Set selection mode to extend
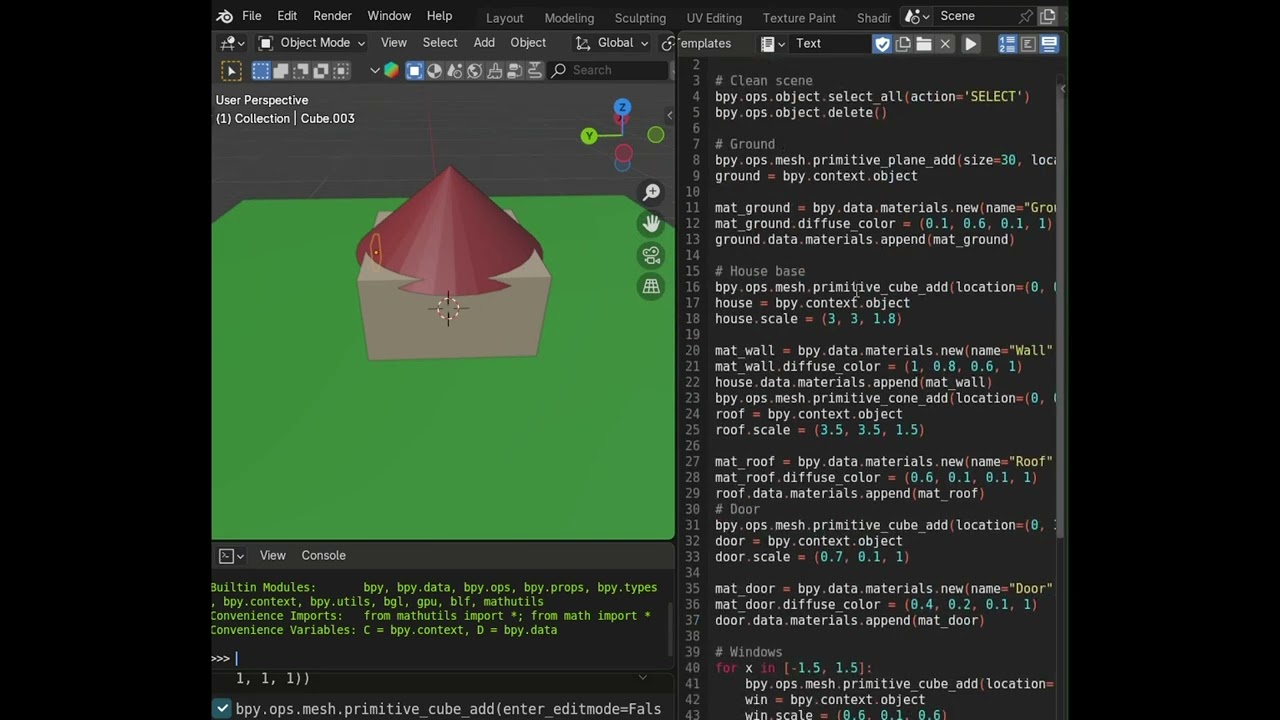The height and width of the screenshot is (720, 1280). pos(281,70)
